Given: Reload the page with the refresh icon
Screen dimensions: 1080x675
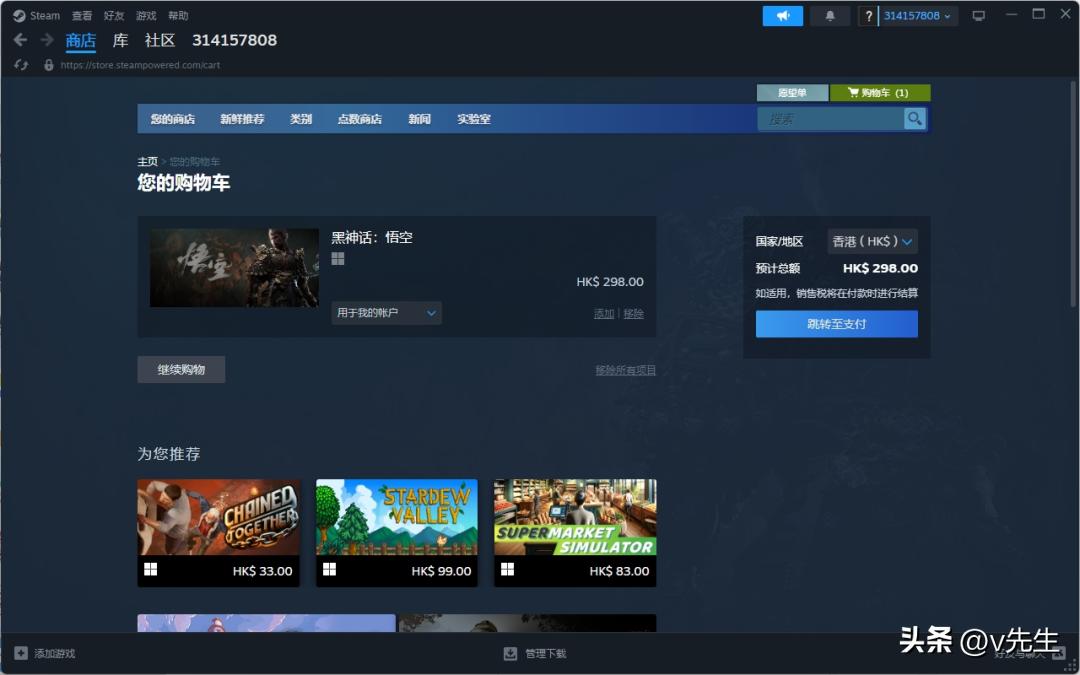Looking at the screenshot, I should pos(21,65).
